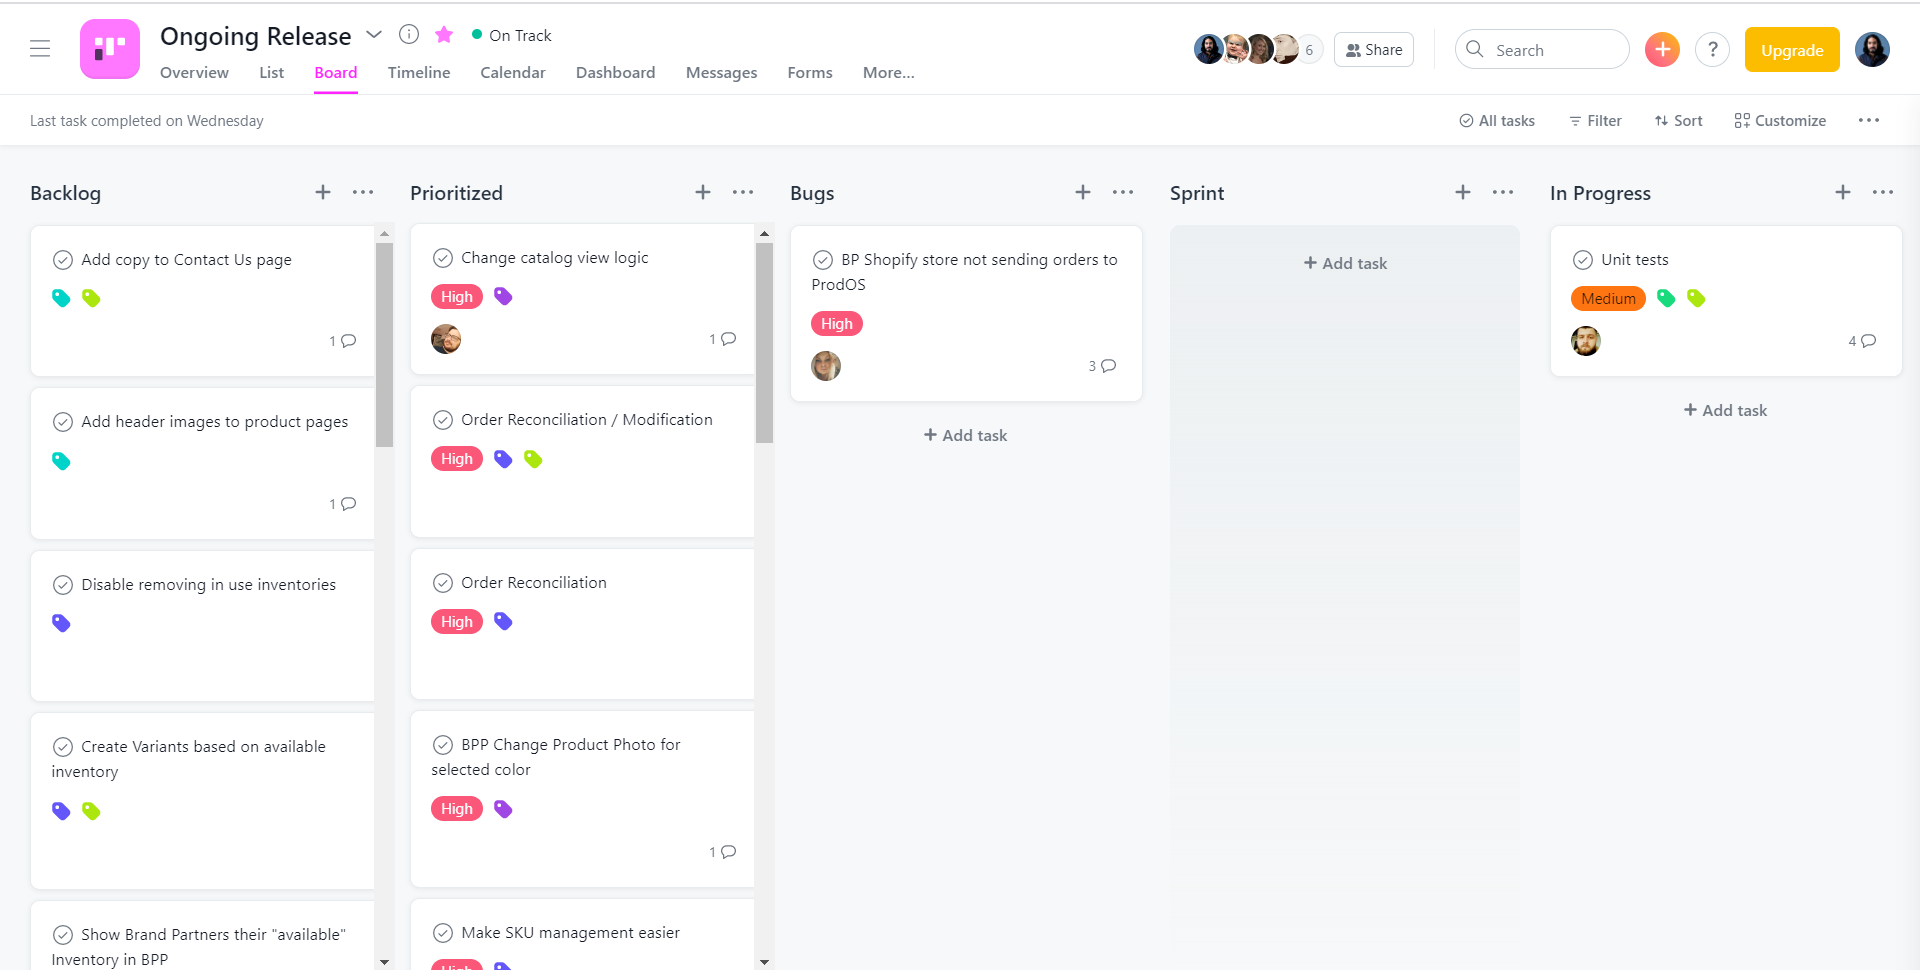The height and width of the screenshot is (970, 1920).
Task: Click the orange quick add plus button
Action: click(x=1662, y=49)
